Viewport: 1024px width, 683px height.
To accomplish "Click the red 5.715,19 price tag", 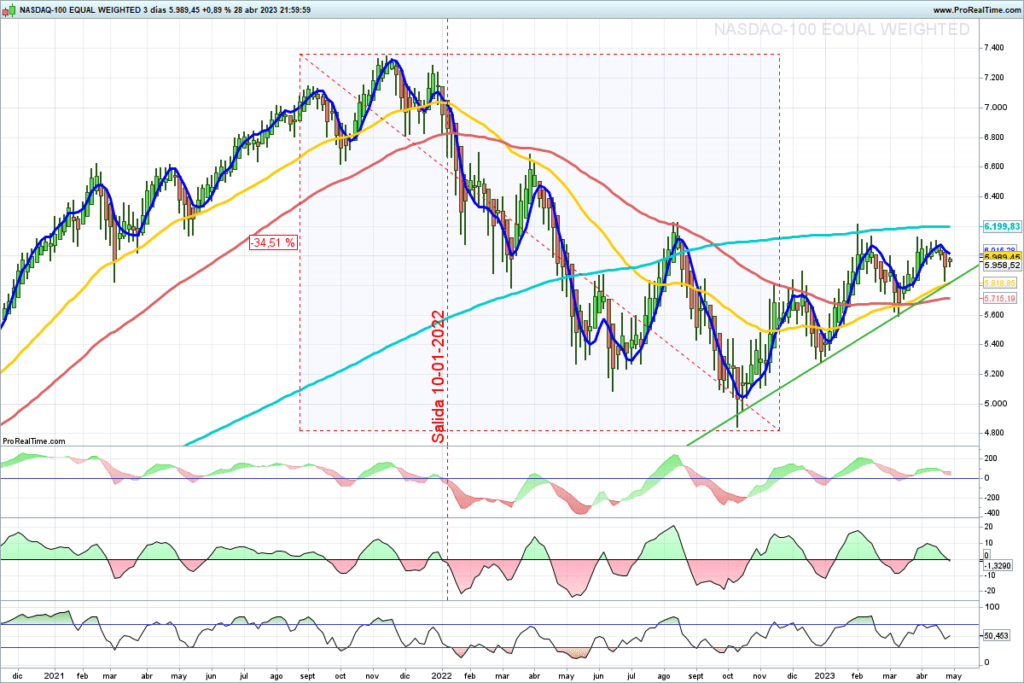I will 1000,298.
